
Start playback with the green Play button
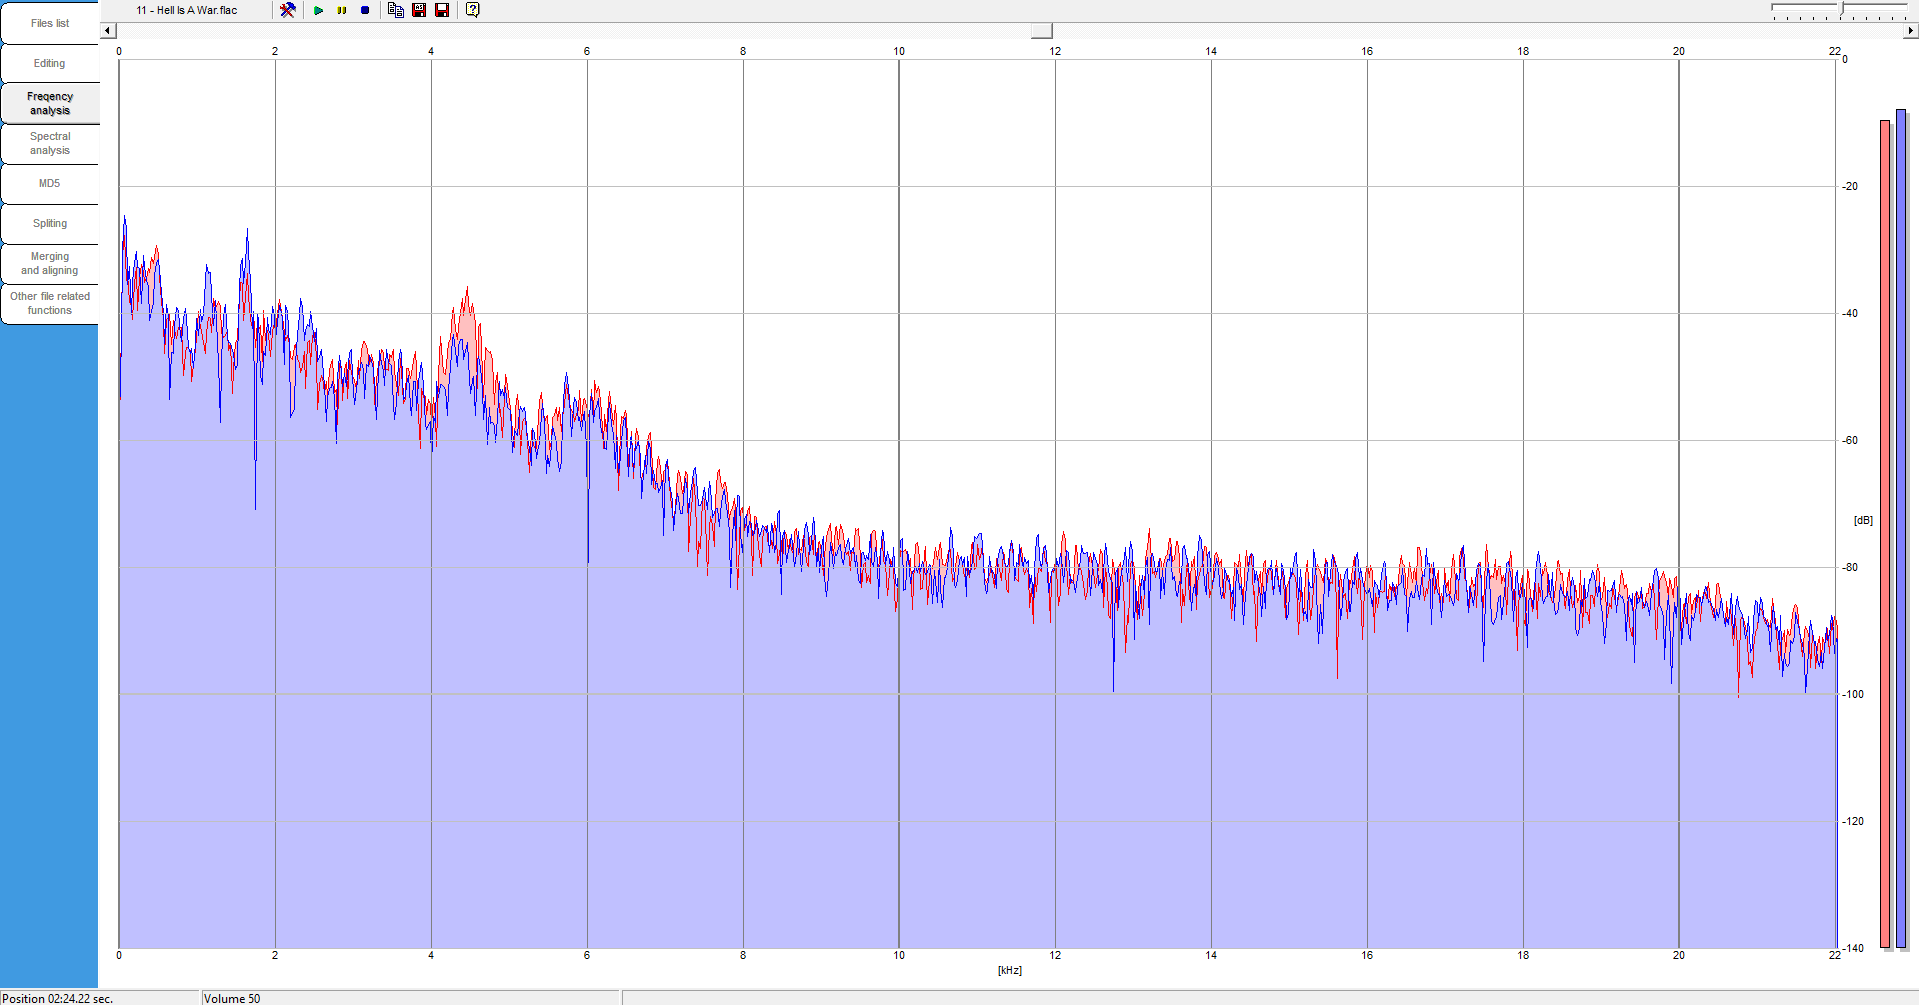pos(319,10)
